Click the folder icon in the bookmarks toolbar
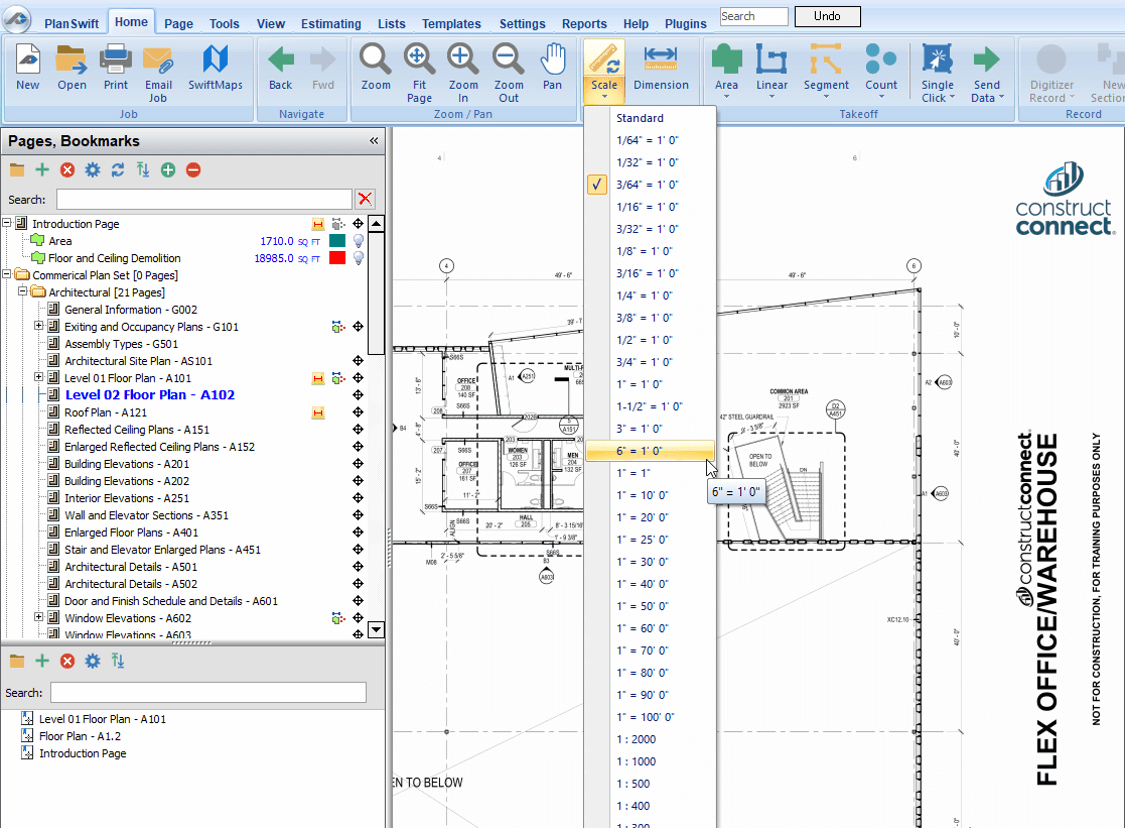 pyautogui.click(x=17, y=661)
